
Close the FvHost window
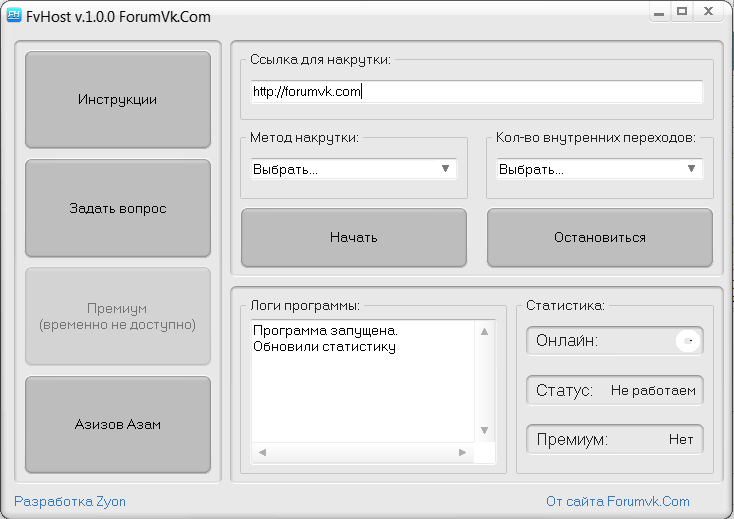point(709,11)
